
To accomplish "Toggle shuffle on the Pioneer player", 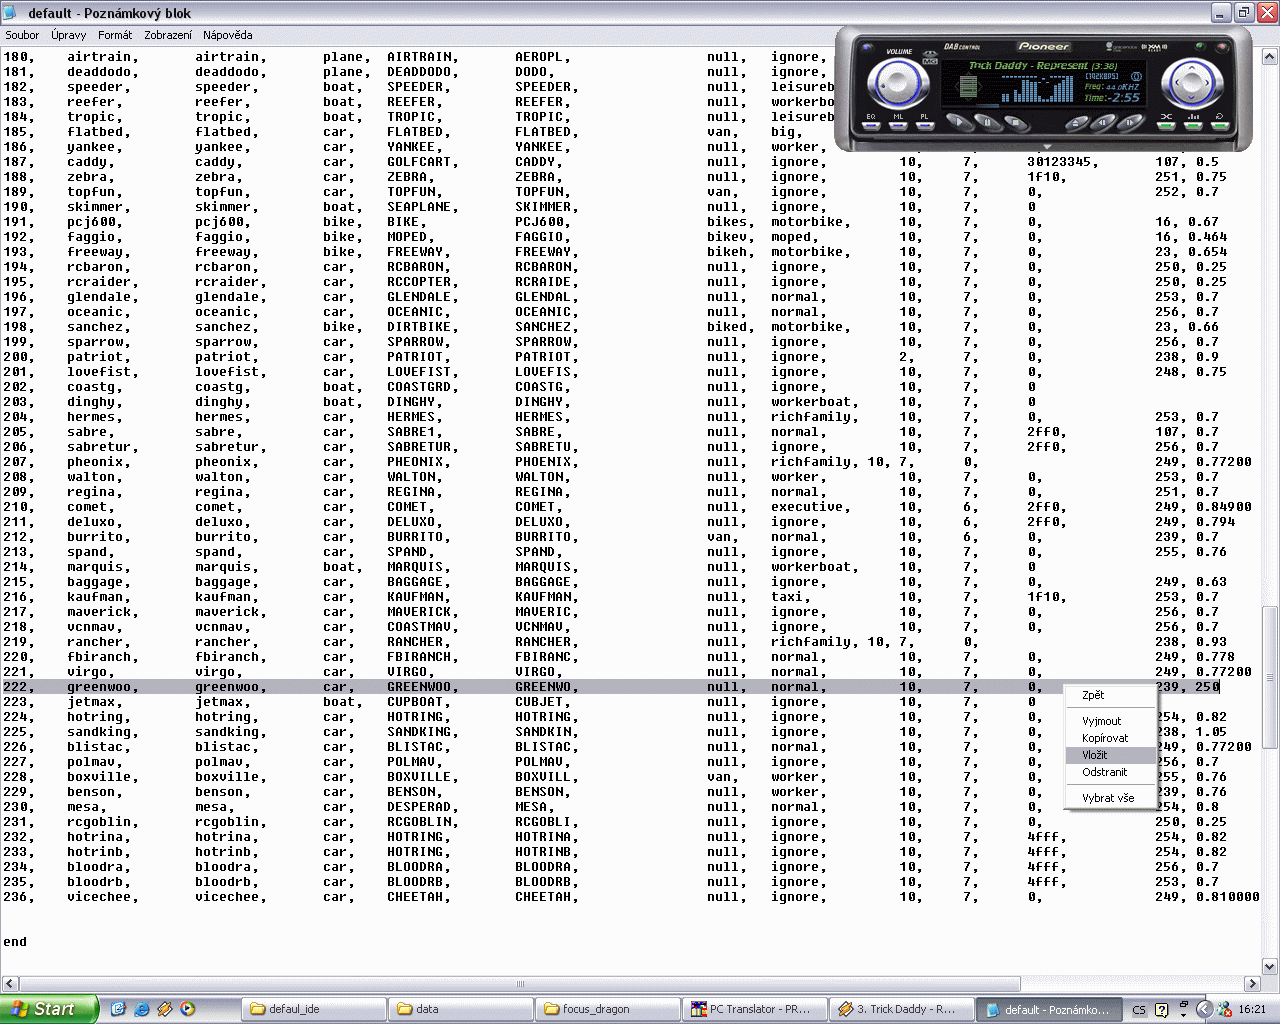I will 1166,123.
